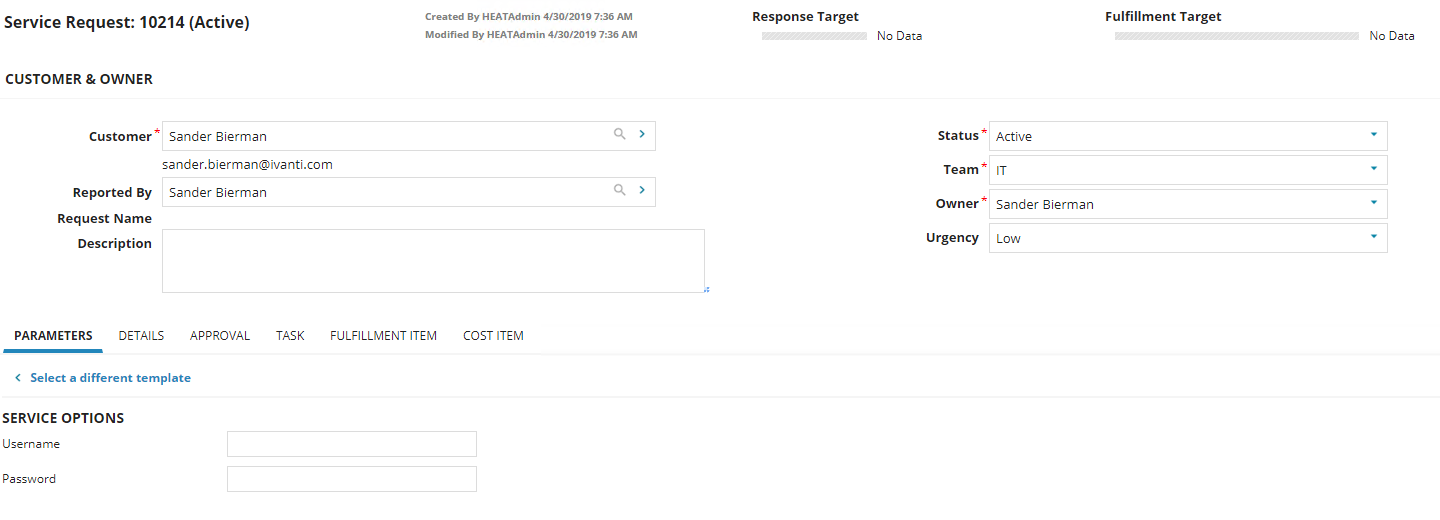This screenshot has width=1440, height=520.
Task: Expand the Status dropdown showing Active
Action: click(1188, 136)
